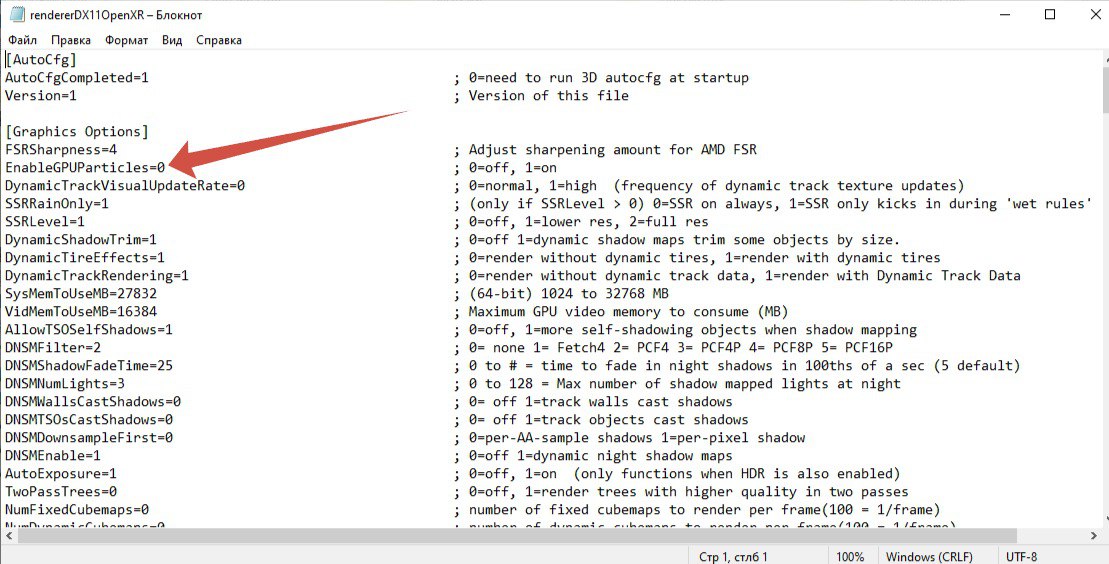Click the AutoCfgCompleted=1 line

point(76,78)
